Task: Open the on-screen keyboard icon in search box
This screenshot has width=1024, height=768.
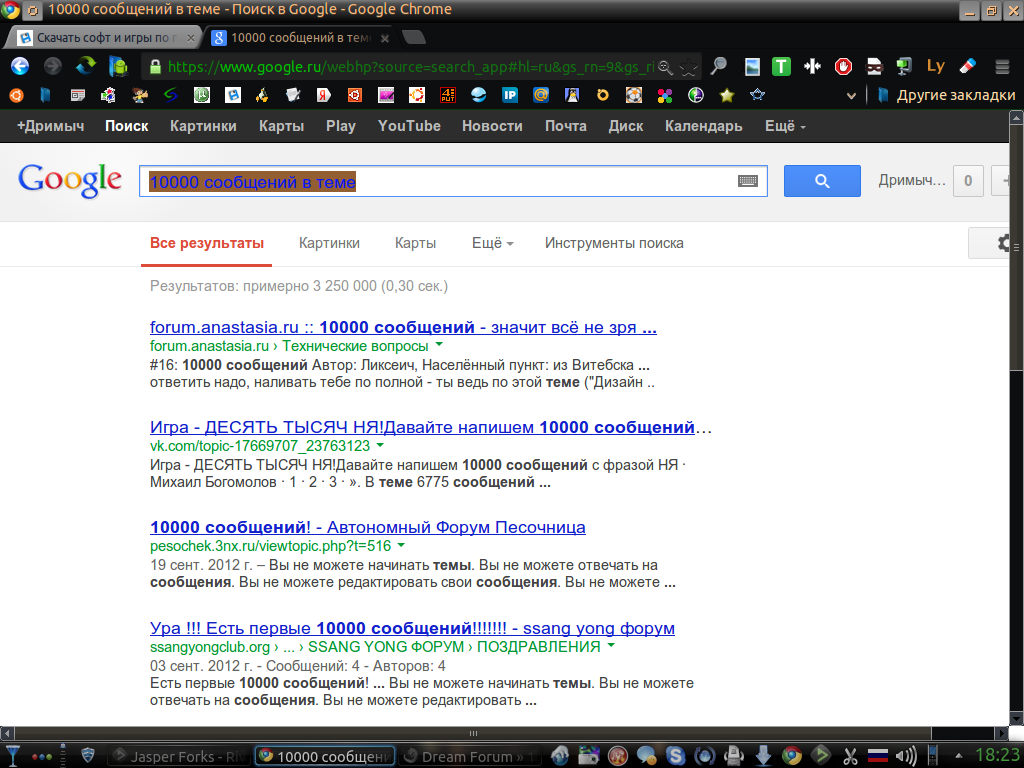Action: click(748, 181)
